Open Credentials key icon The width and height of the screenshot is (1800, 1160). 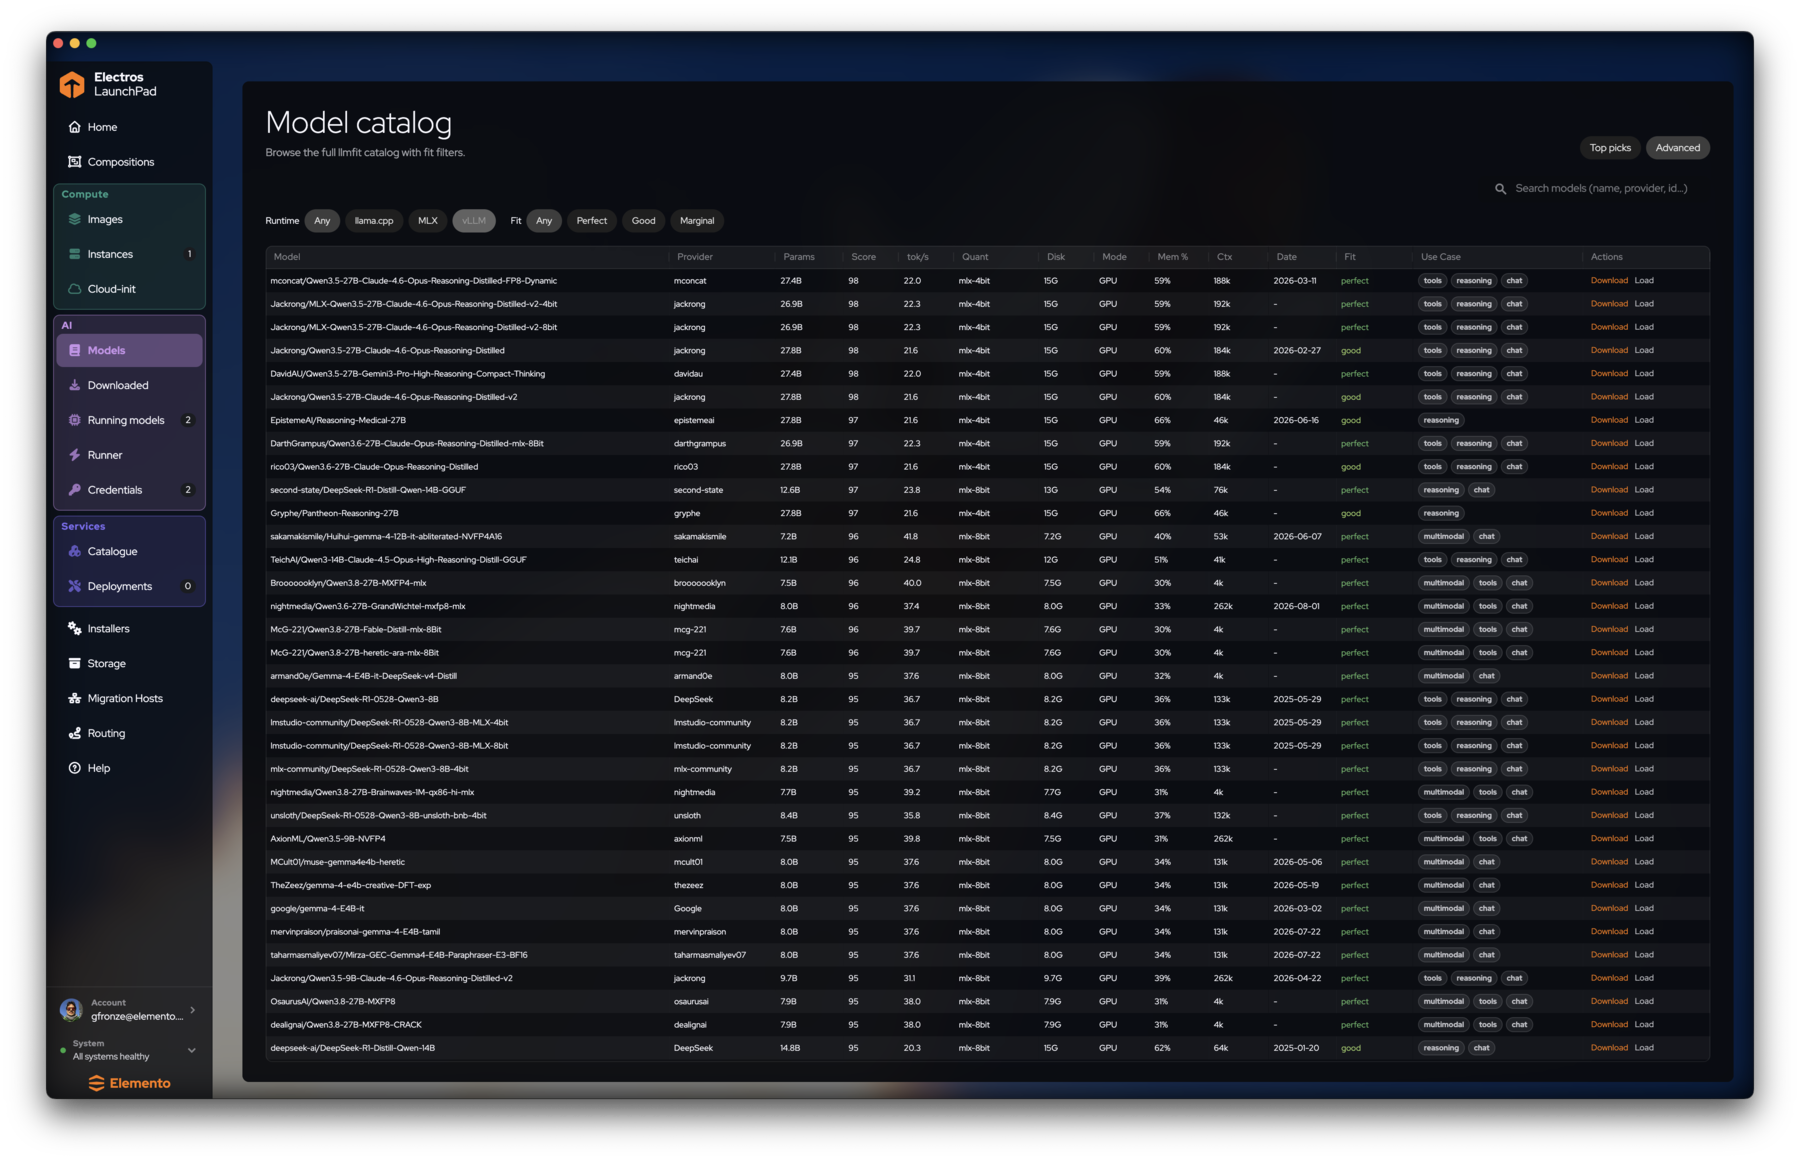click(74, 490)
